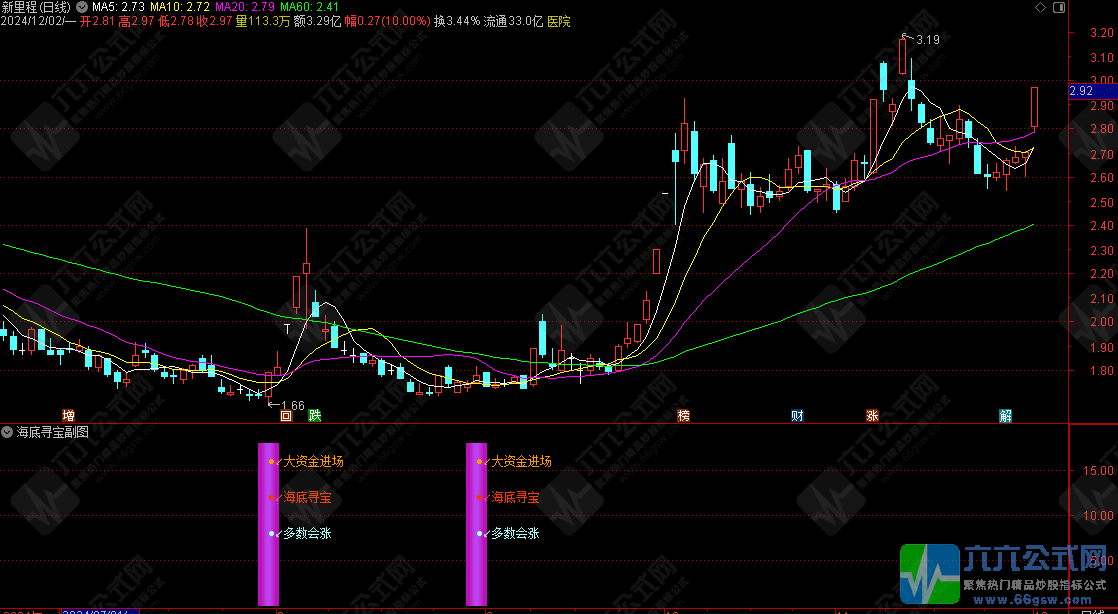Screen dimensions: 1118x614
Task: Click the highlighted date on the time axis
Action: [100, 610]
